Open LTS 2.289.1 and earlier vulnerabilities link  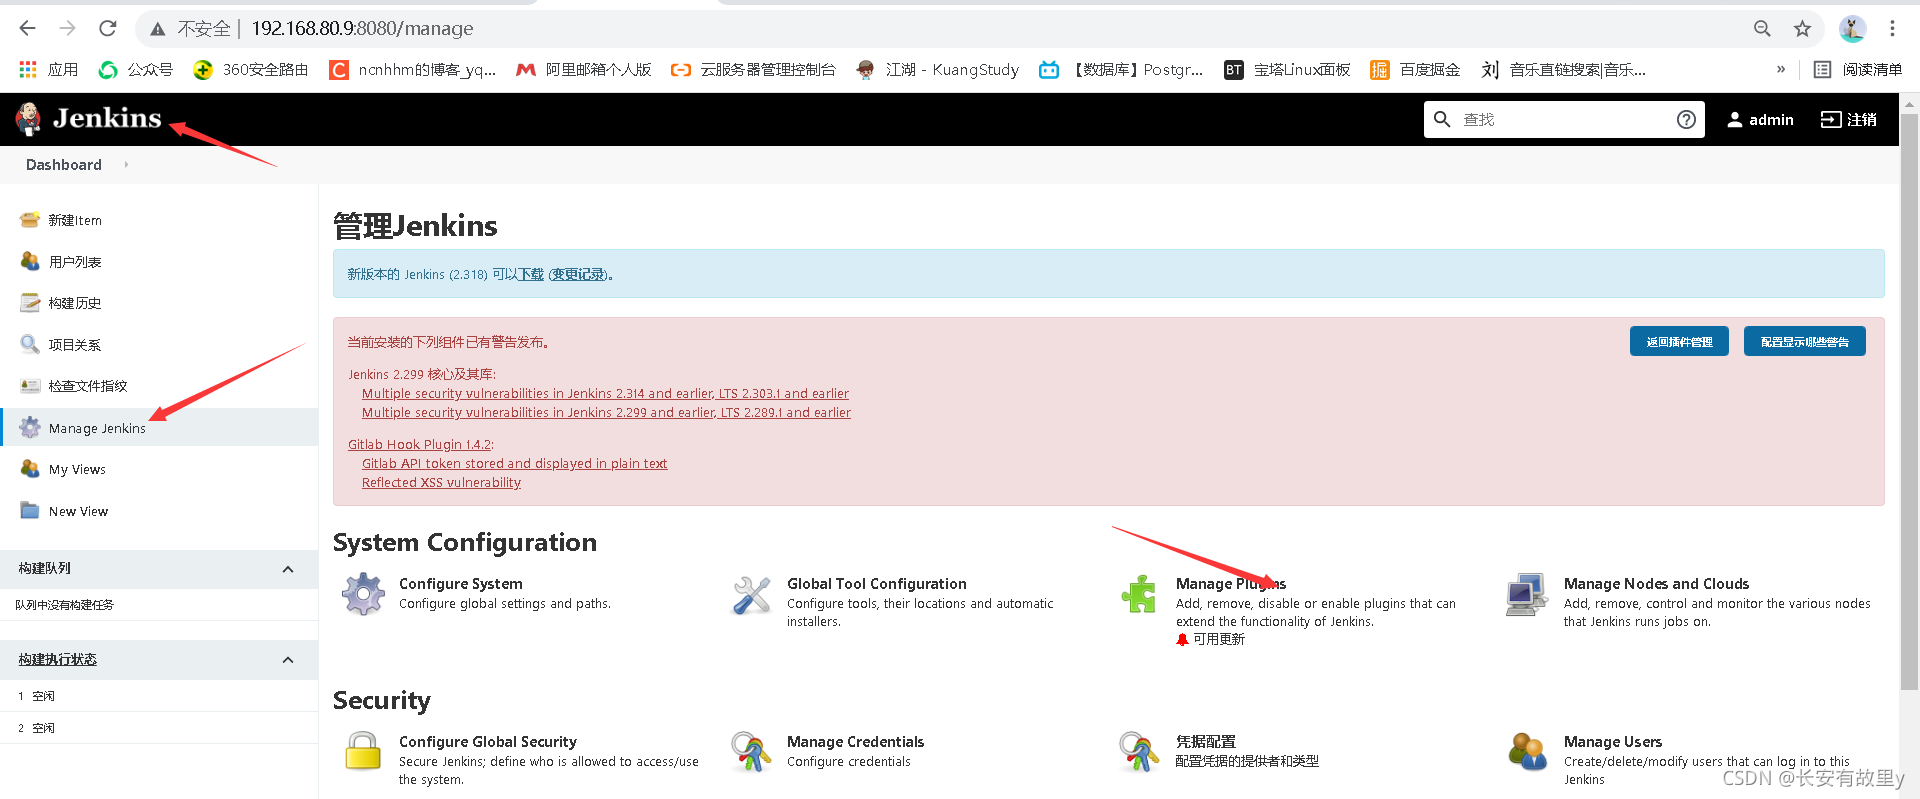(606, 412)
